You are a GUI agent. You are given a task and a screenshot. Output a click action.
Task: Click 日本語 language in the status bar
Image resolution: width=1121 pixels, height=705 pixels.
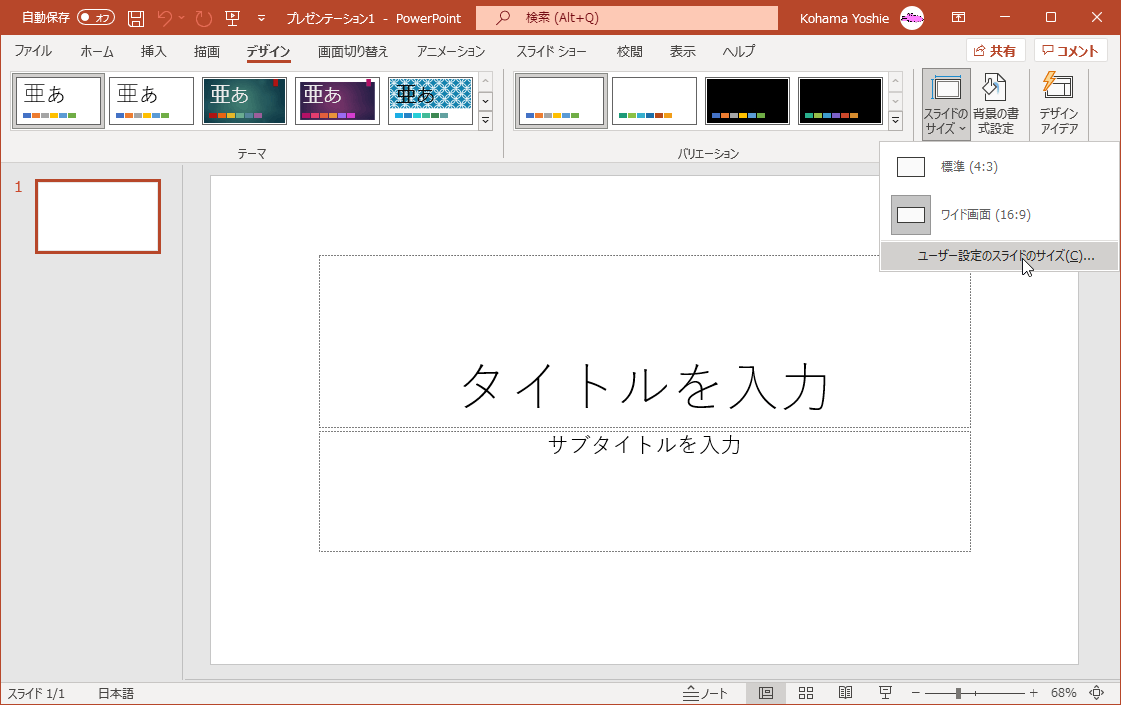pyautogui.click(x=116, y=693)
